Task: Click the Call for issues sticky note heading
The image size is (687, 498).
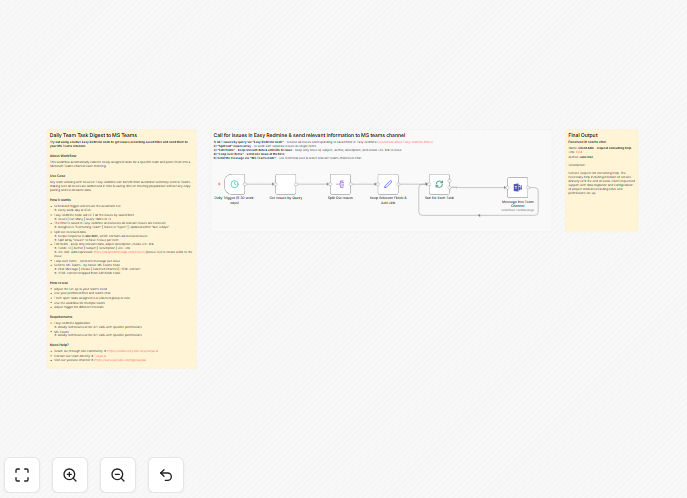Action: pos(309,135)
